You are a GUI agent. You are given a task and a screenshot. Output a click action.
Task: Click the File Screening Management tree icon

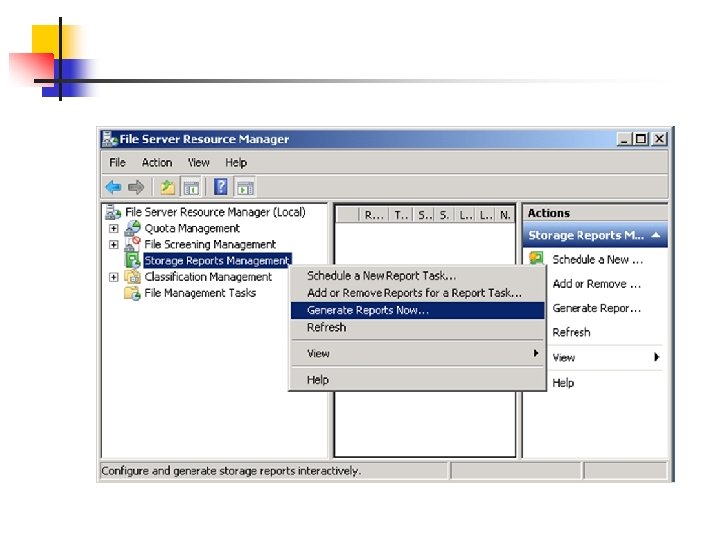[x=133, y=244]
